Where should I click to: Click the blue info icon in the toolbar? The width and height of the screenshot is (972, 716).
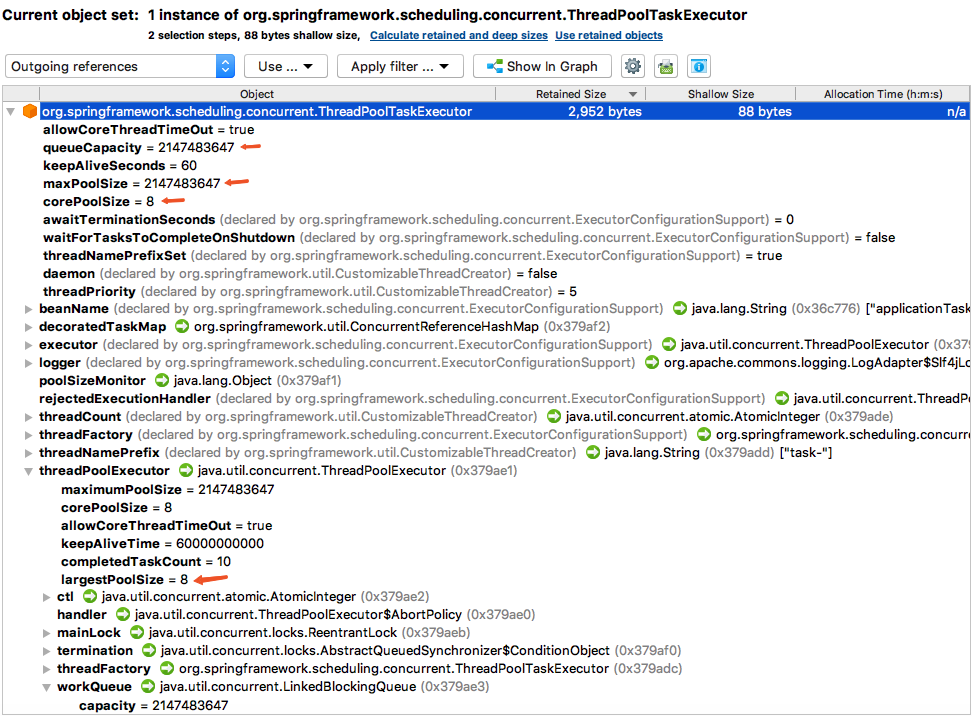point(699,66)
